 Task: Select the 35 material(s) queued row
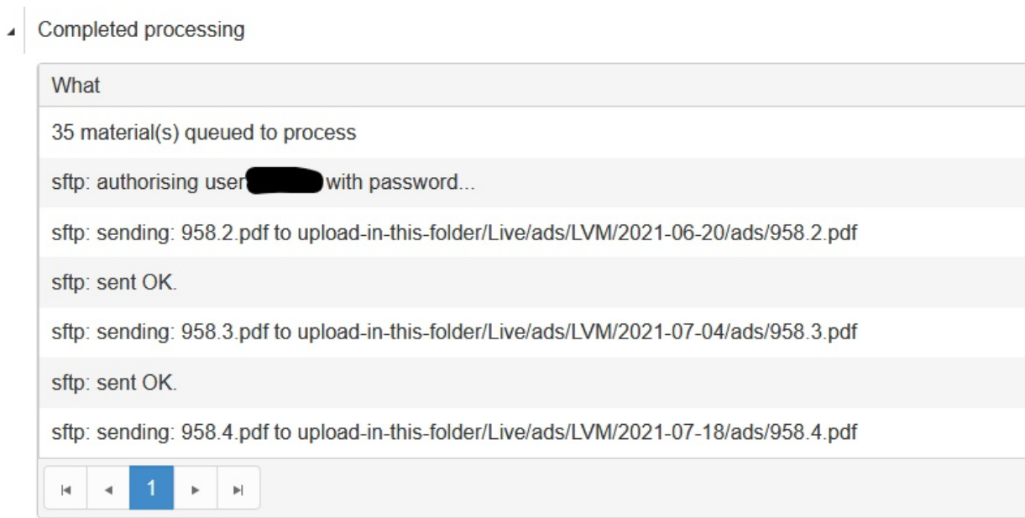pos(204,132)
